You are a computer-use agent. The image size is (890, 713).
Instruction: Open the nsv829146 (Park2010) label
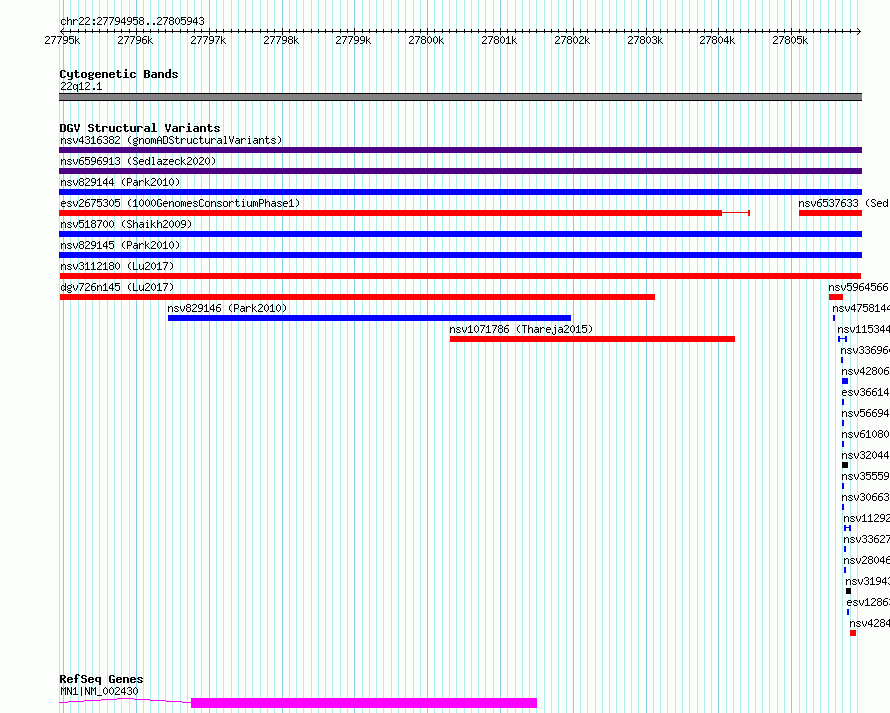(x=227, y=308)
